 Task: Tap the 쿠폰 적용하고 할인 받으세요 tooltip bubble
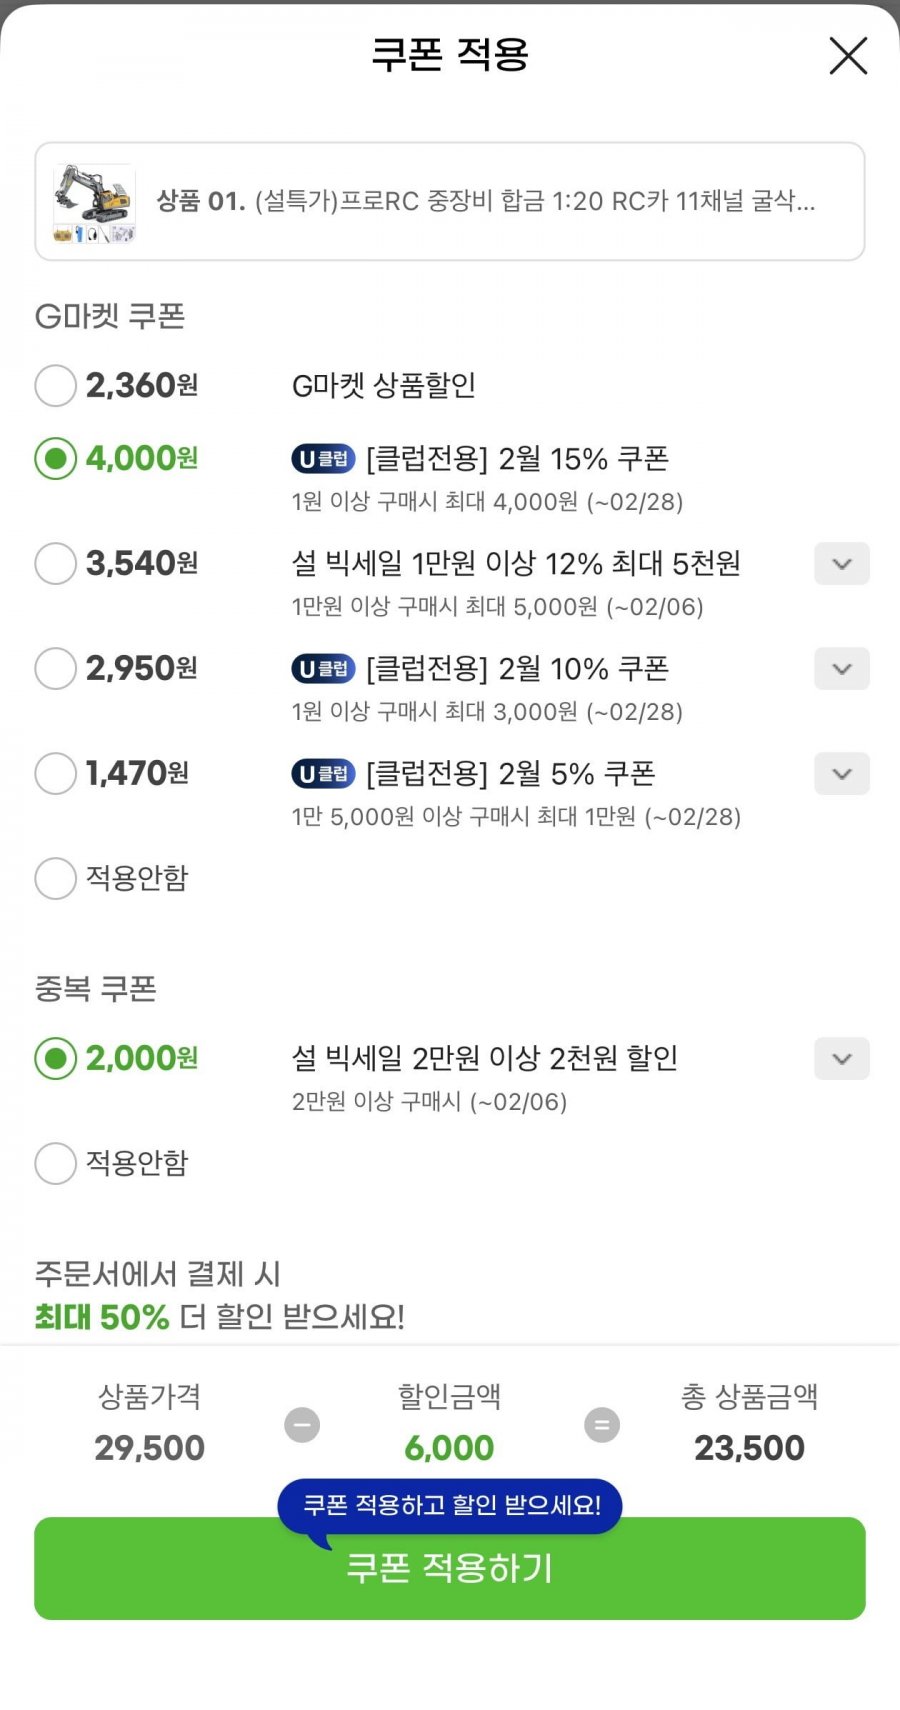coord(451,1505)
